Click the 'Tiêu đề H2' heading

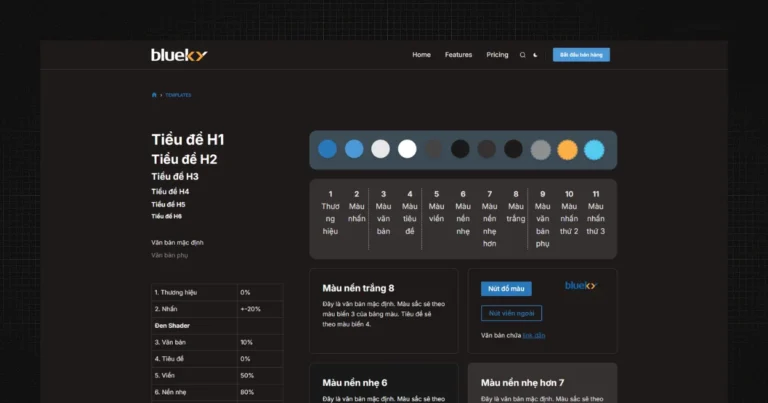[184, 159]
